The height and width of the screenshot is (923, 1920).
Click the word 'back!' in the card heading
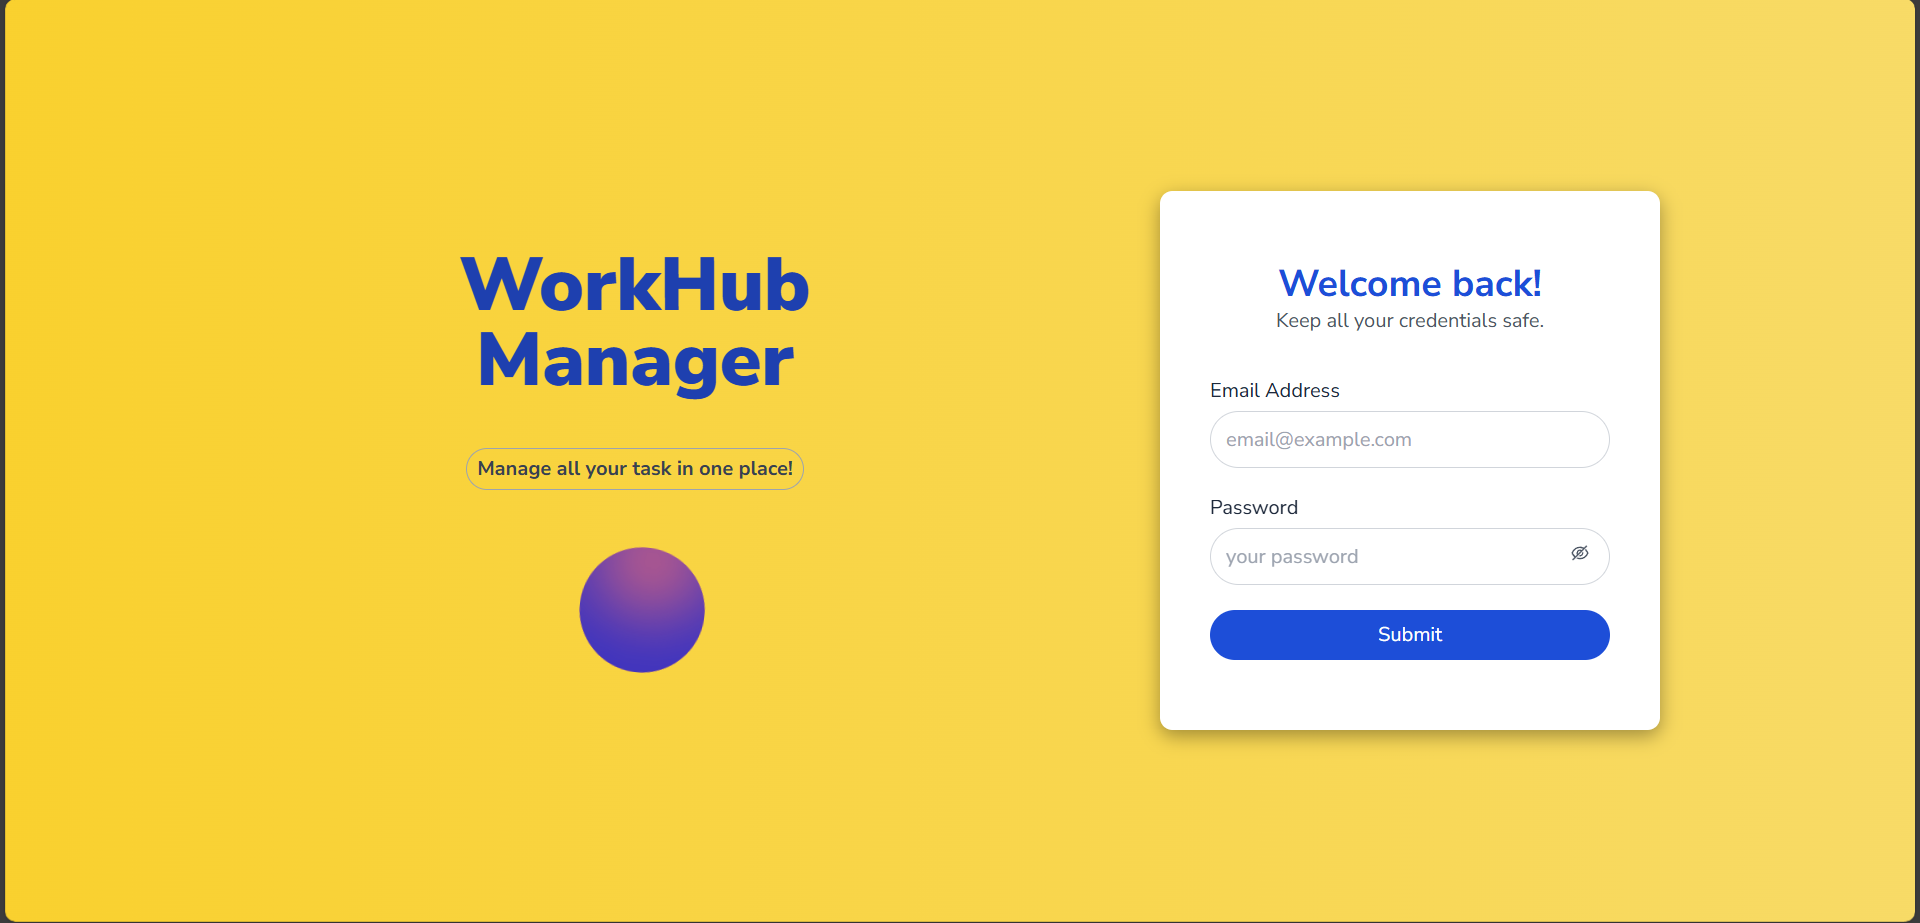coord(1496,284)
